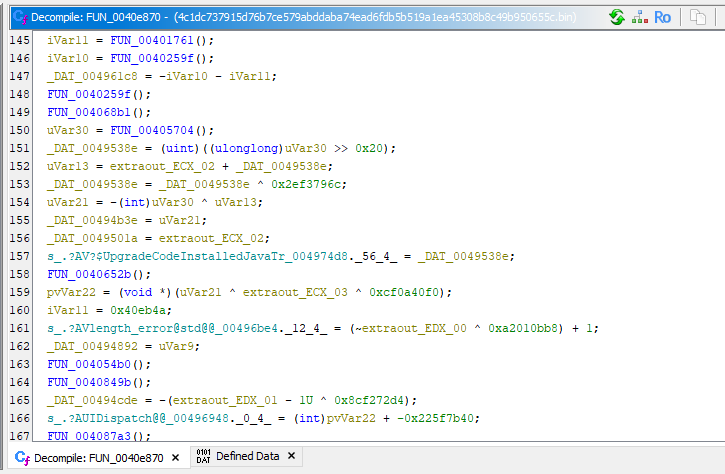Close the Defined Data tab
This screenshot has height=474, width=725.
tap(292, 456)
